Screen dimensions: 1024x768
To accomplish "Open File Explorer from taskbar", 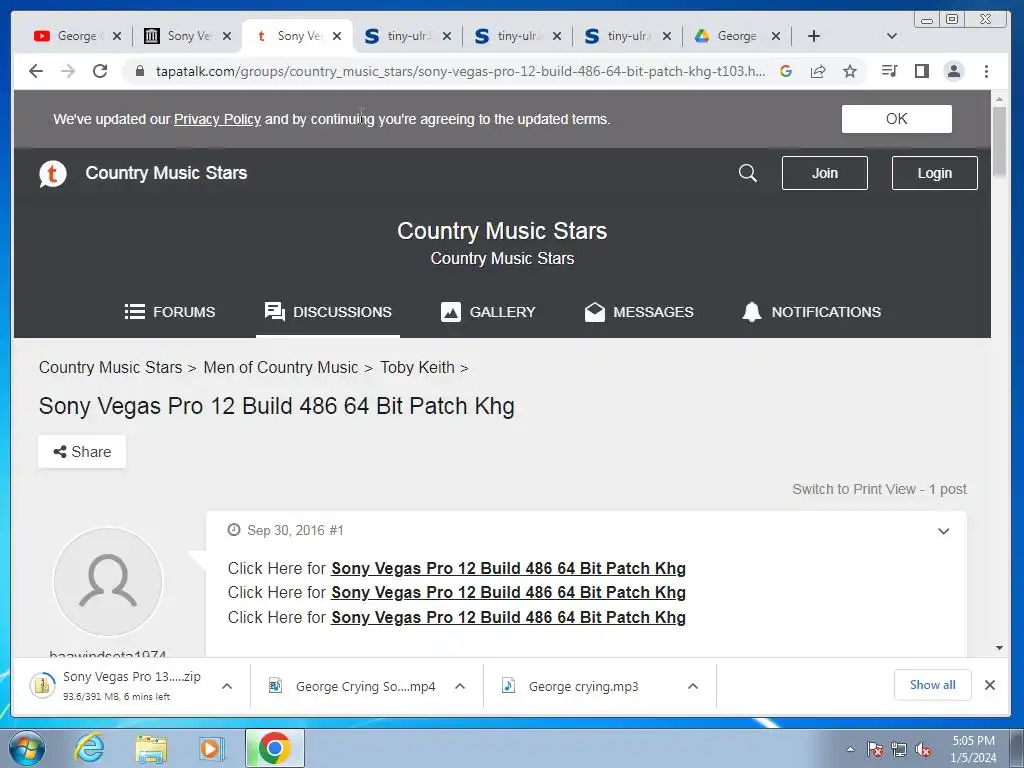I will coord(151,748).
